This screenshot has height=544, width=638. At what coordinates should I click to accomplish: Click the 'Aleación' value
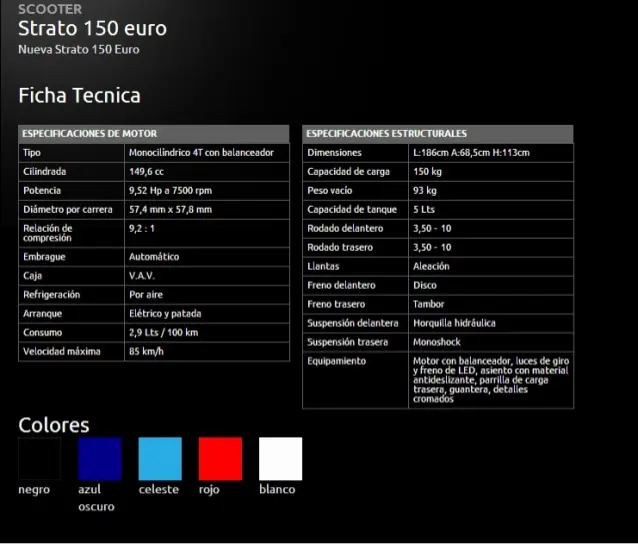431,266
